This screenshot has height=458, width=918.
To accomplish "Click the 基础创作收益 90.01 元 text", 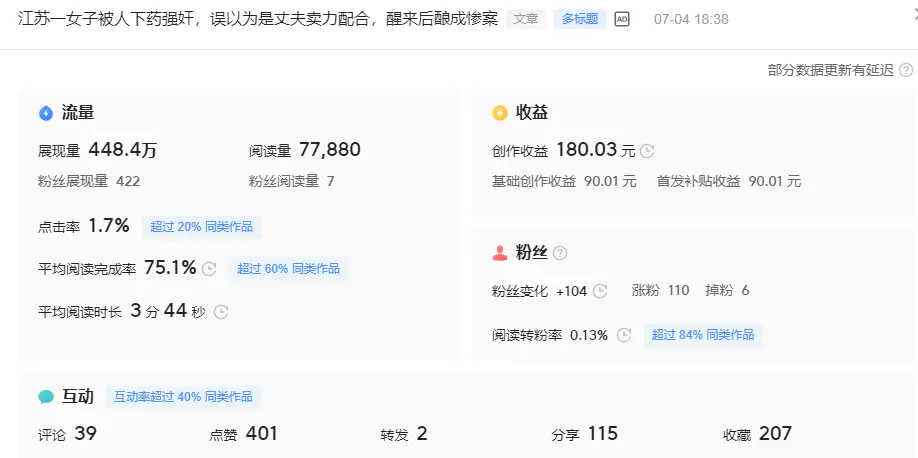I will [564, 181].
